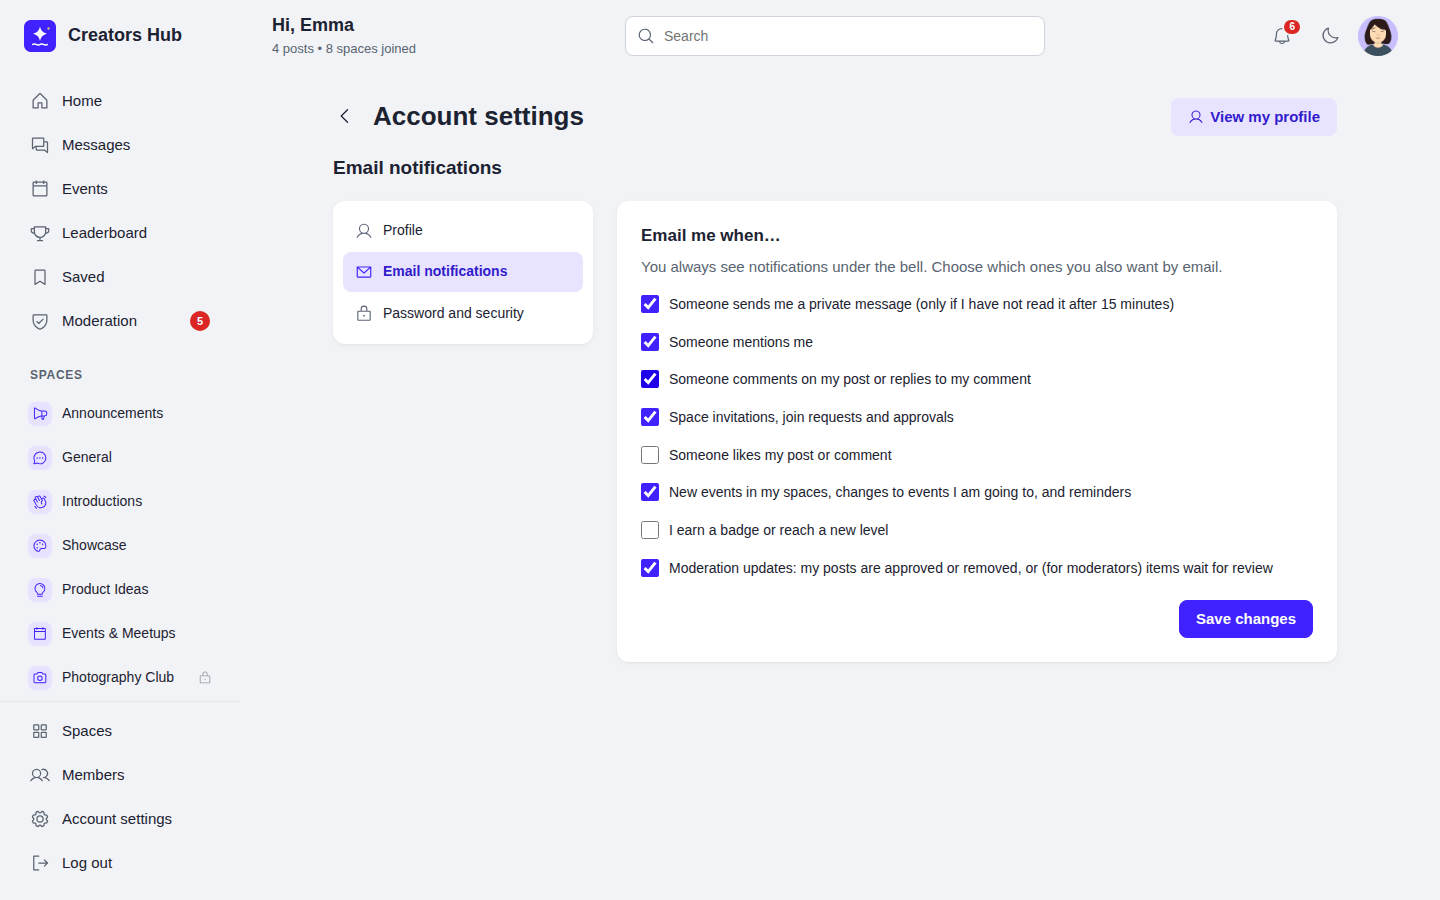This screenshot has width=1440, height=900.
Task: Click the Saved bookmark icon
Action: [x=40, y=277]
